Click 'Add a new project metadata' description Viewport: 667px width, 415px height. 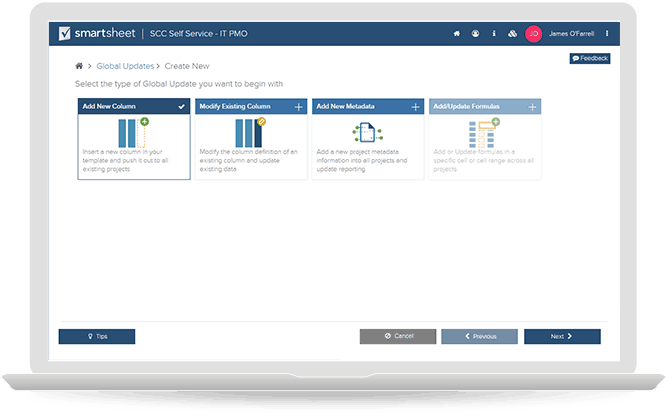(x=362, y=160)
